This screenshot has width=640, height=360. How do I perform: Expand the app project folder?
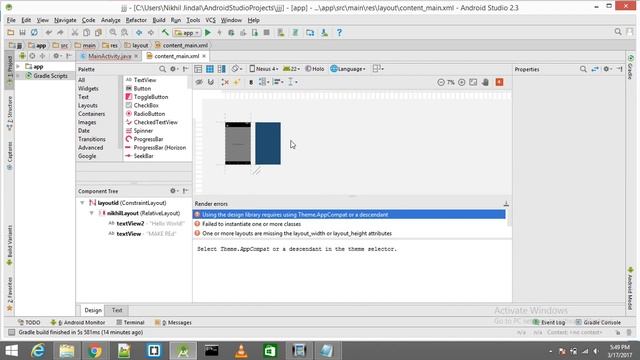pyautogui.click(x=18, y=66)
